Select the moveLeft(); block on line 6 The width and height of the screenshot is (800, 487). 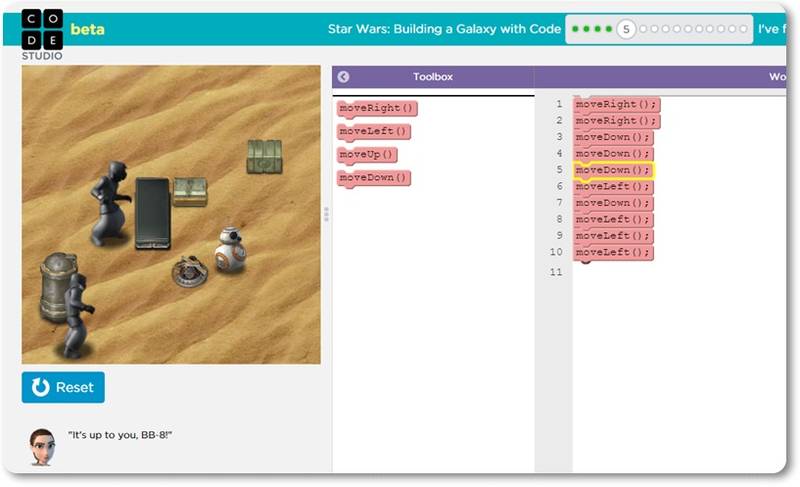pyautogui.click(x=613, y=187)
